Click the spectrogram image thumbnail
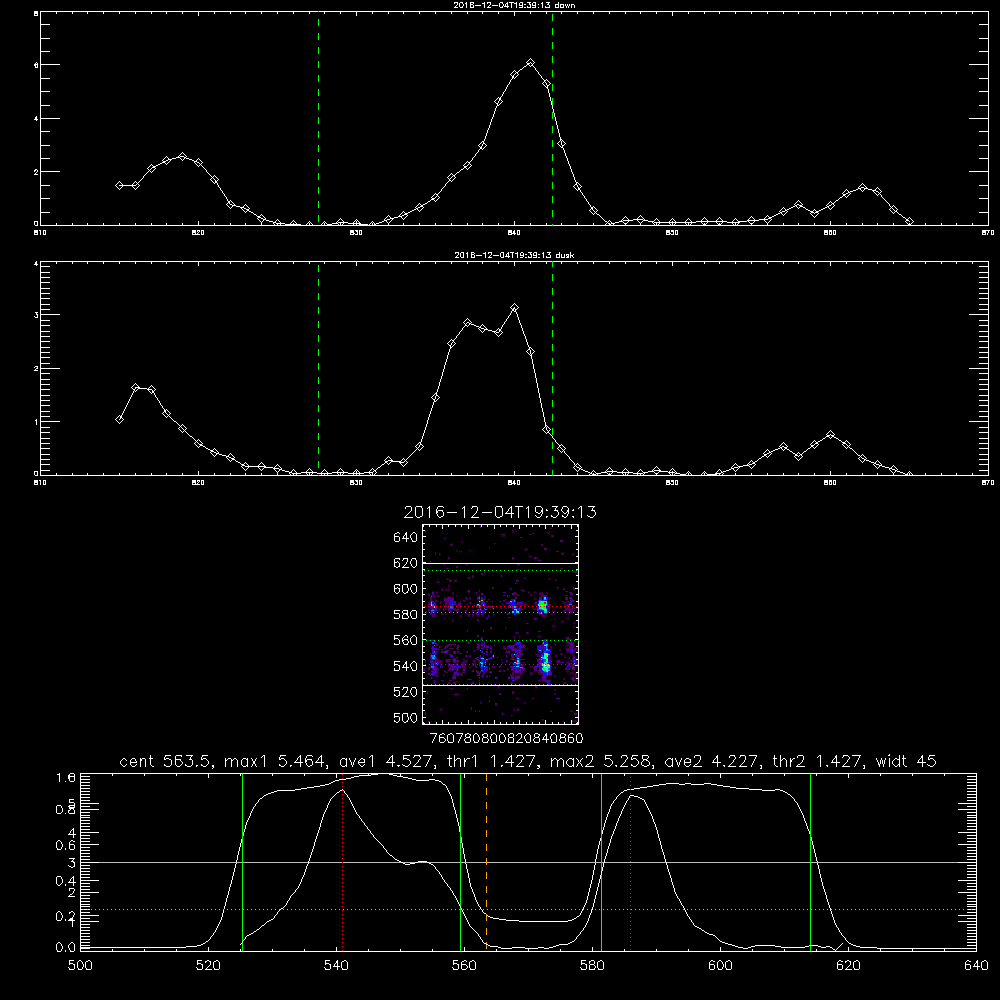The width and height of the screenshot is (1000, 1000). [x=500, y=624]
